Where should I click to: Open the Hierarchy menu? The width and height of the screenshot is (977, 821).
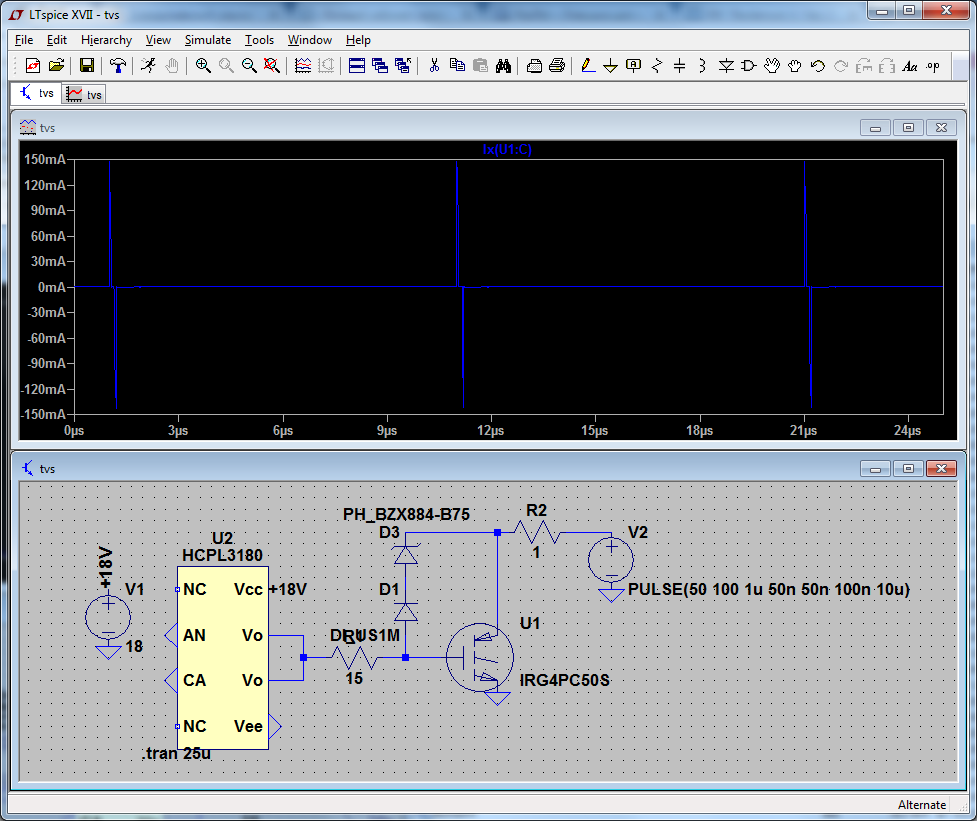(106, 40)
